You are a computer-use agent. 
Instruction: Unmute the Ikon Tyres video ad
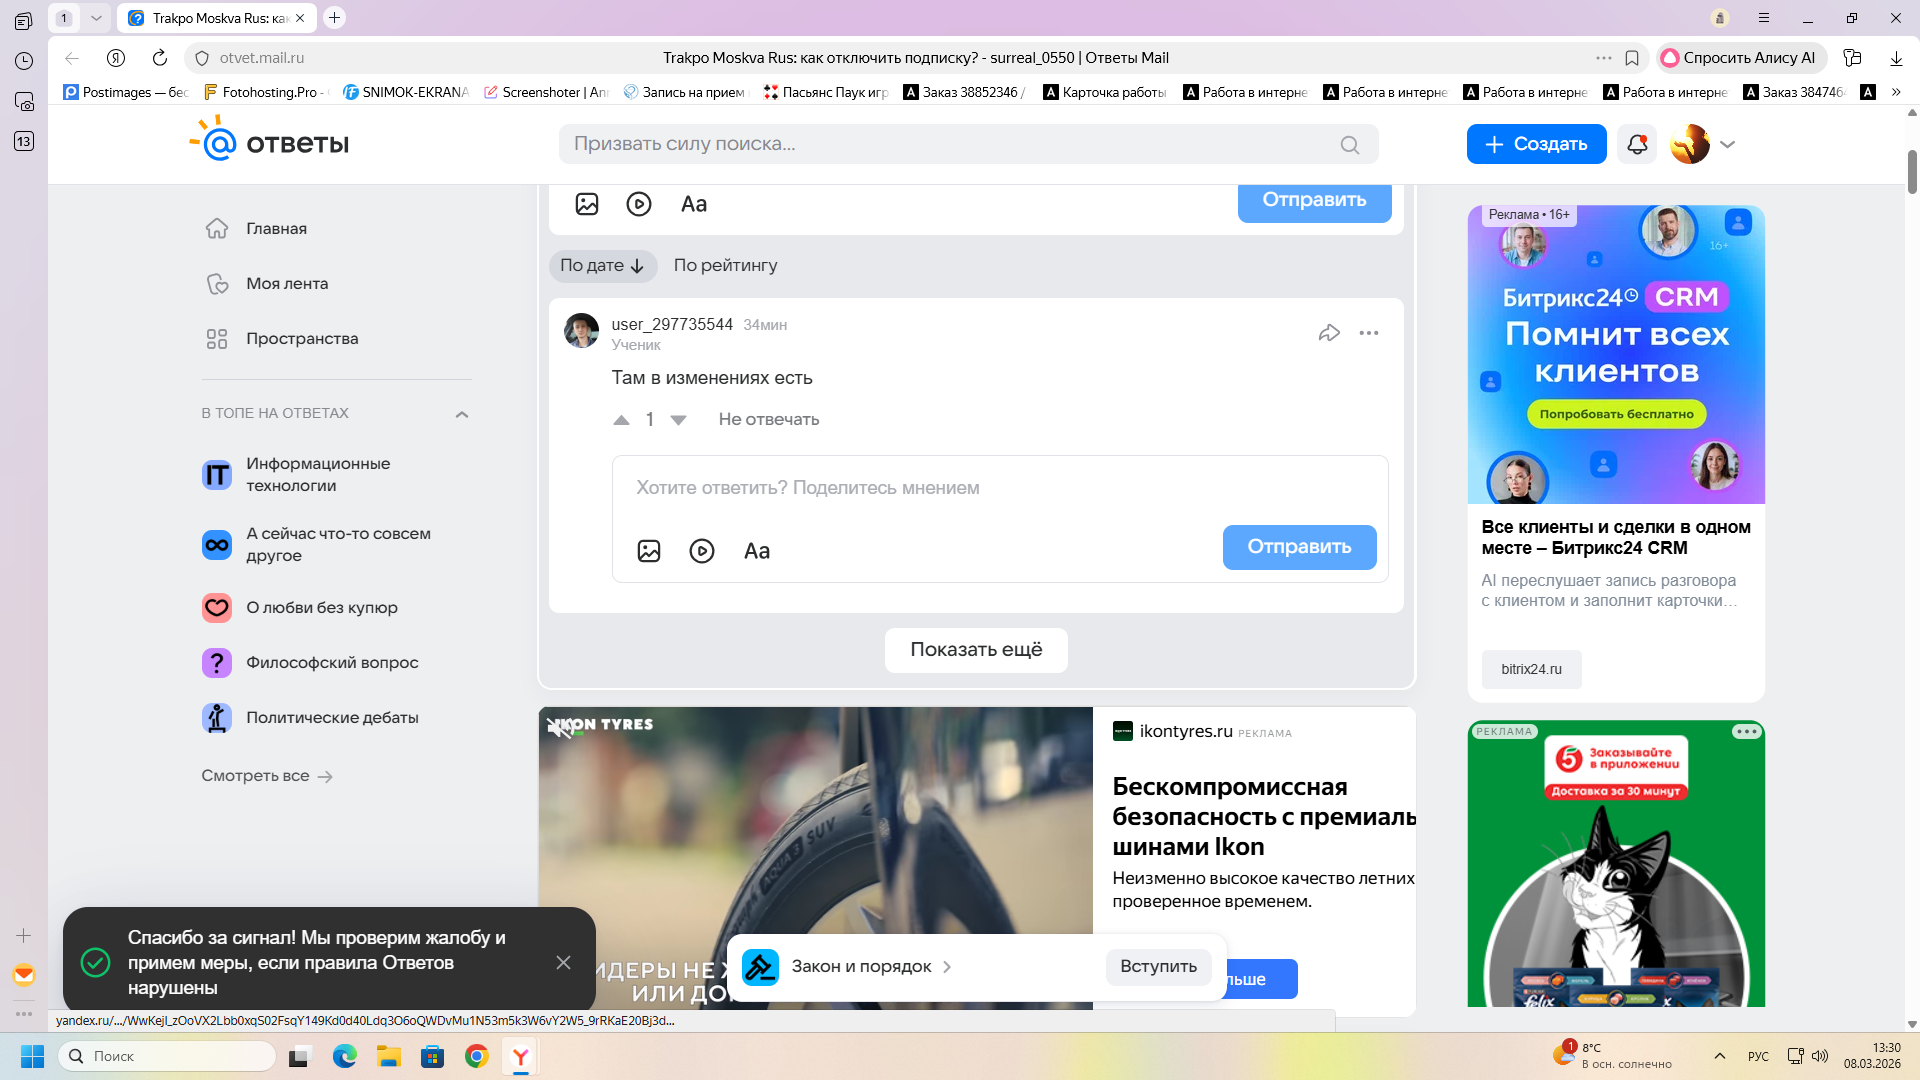(559, 728)
